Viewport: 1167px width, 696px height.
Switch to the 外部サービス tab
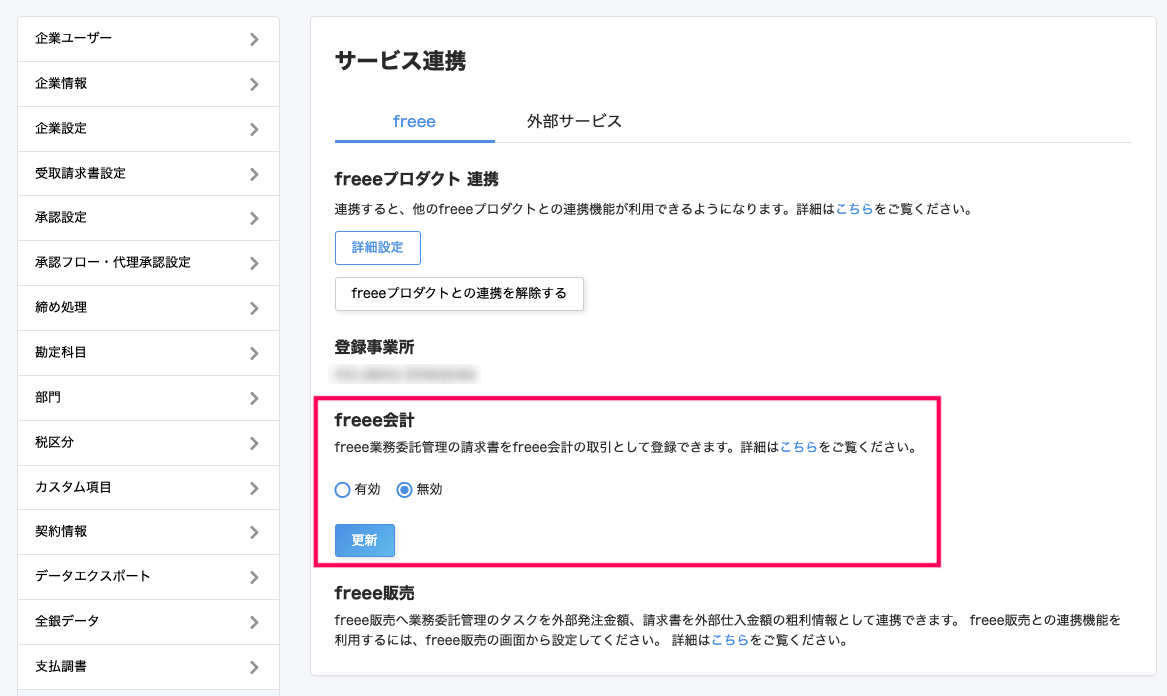point(574,121)
